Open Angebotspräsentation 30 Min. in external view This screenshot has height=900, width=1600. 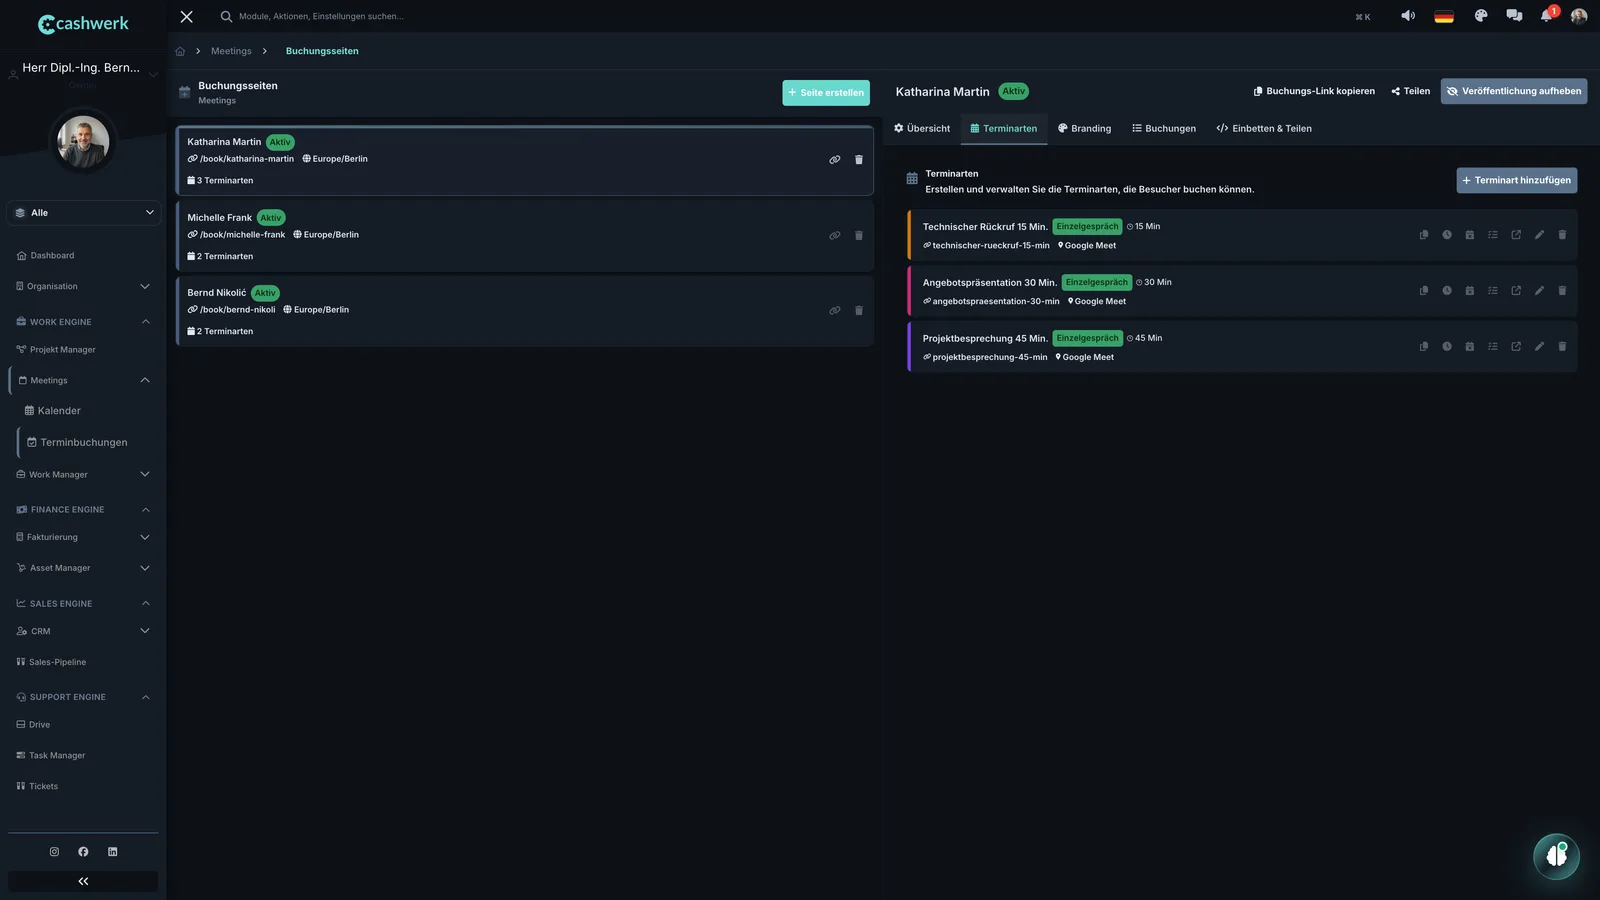point(1516,291)
